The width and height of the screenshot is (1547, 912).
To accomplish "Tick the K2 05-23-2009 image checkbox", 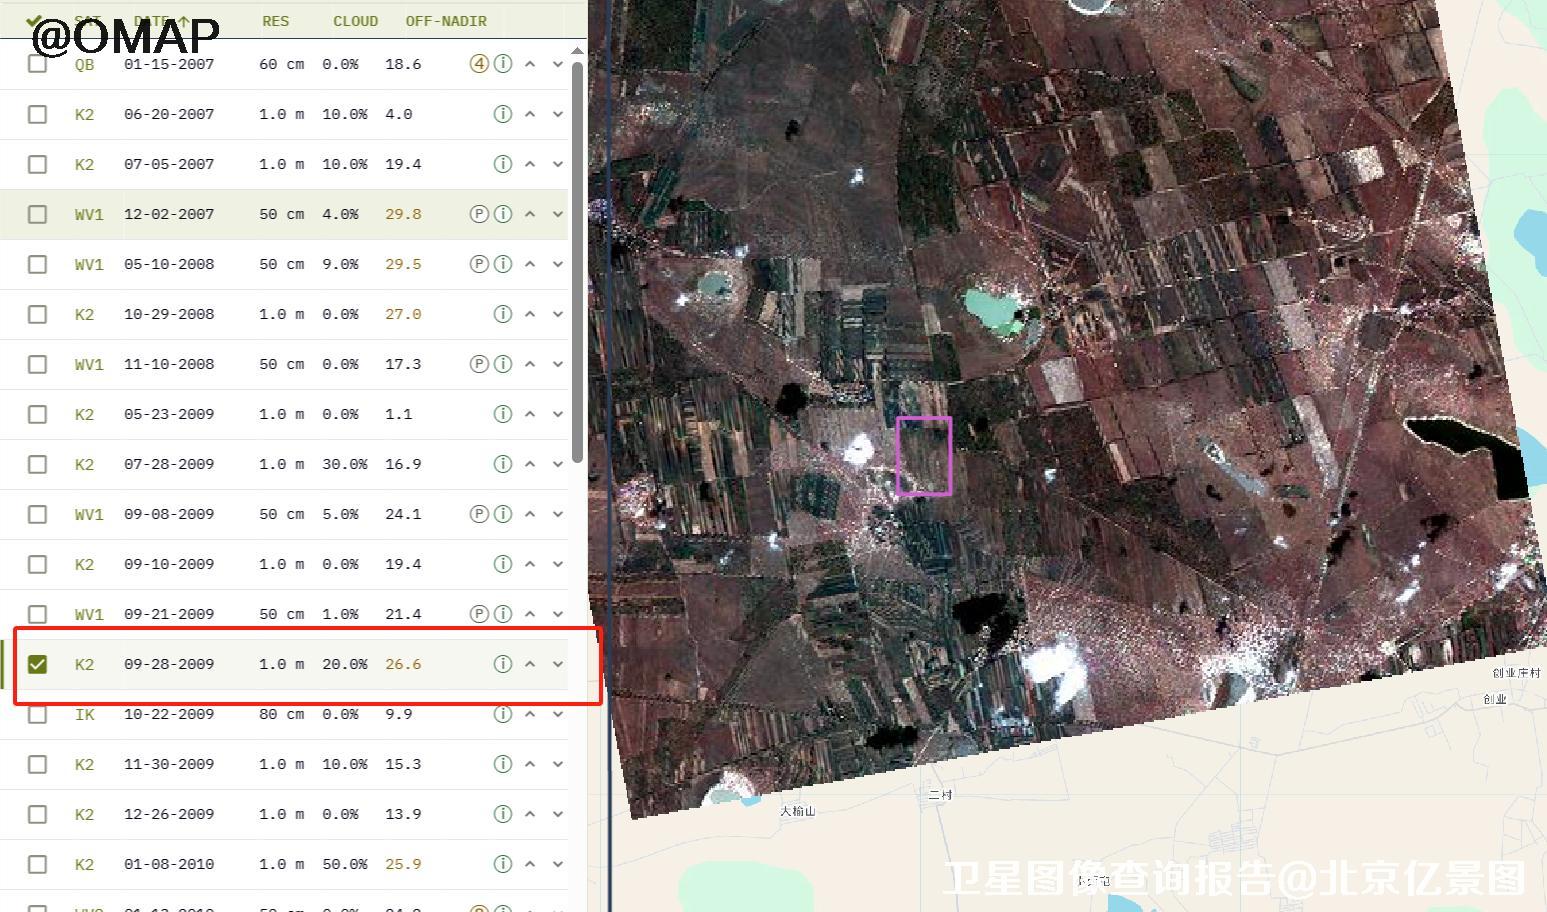I will 37,414.
